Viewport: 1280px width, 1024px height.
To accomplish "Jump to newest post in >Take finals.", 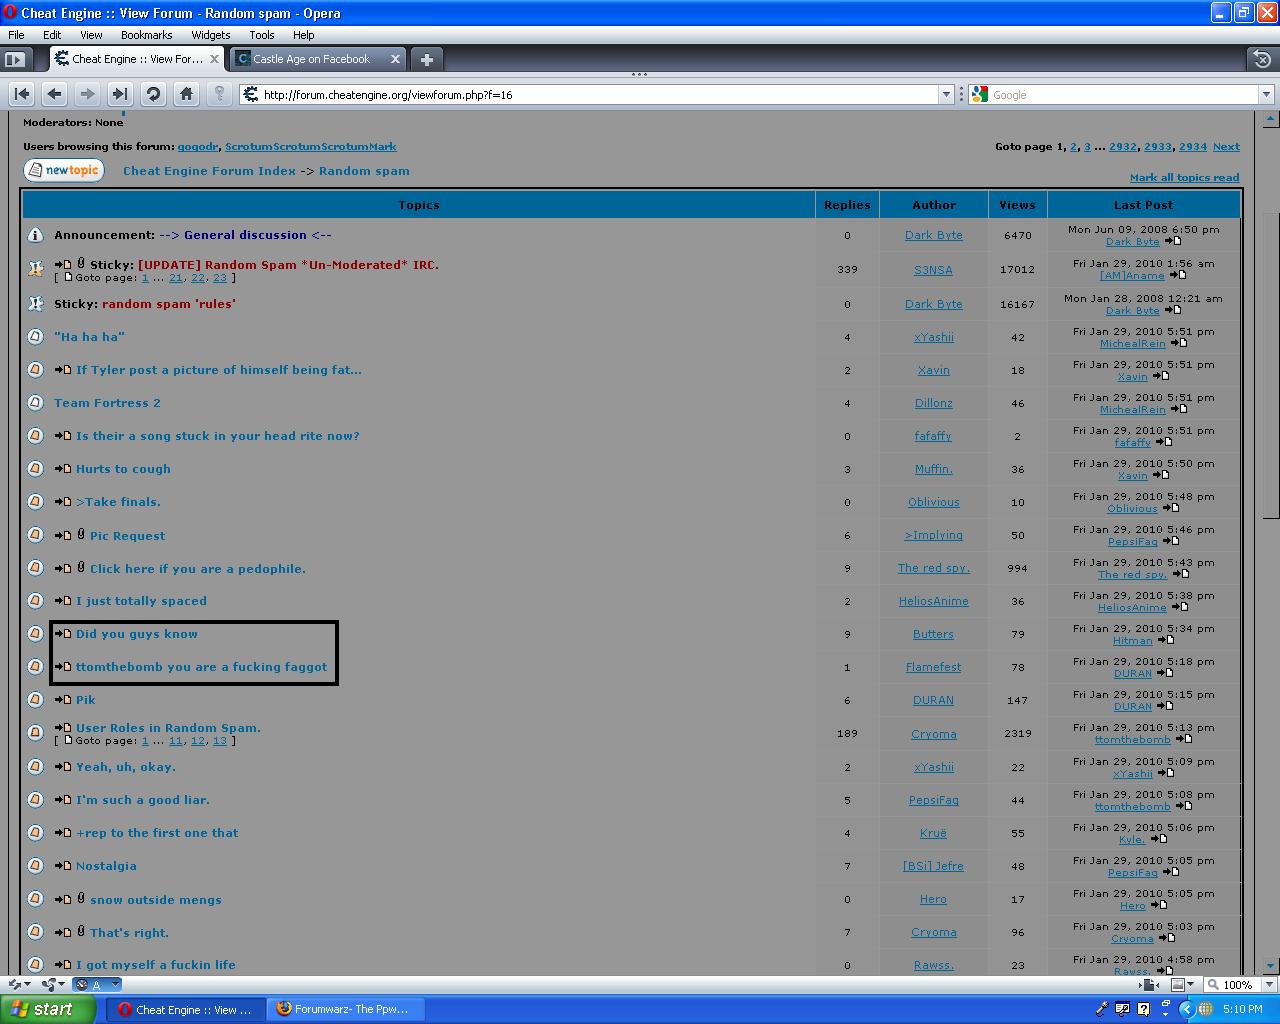I will tap(63, 502).
